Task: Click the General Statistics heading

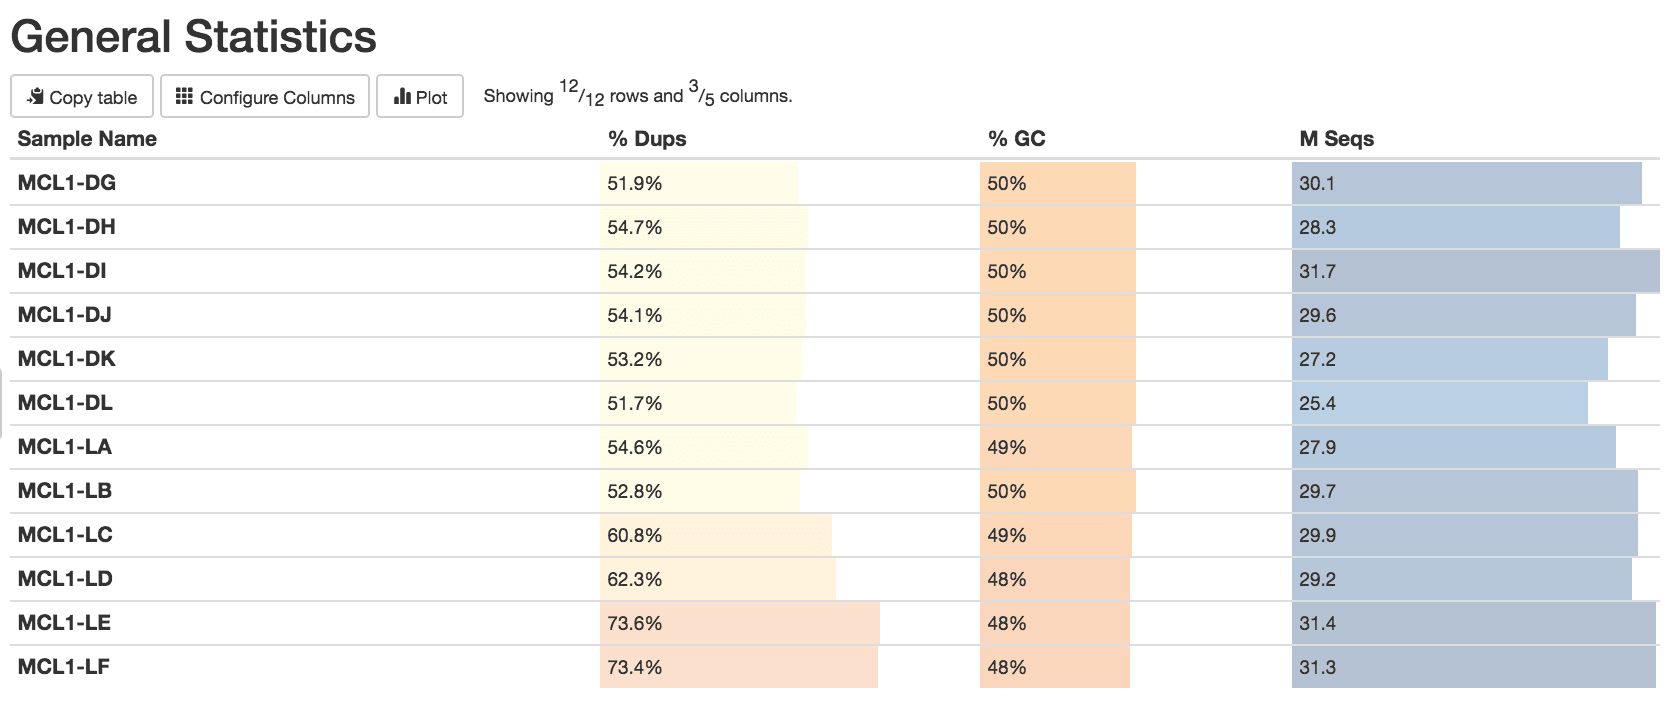Action: click(194, 37)
